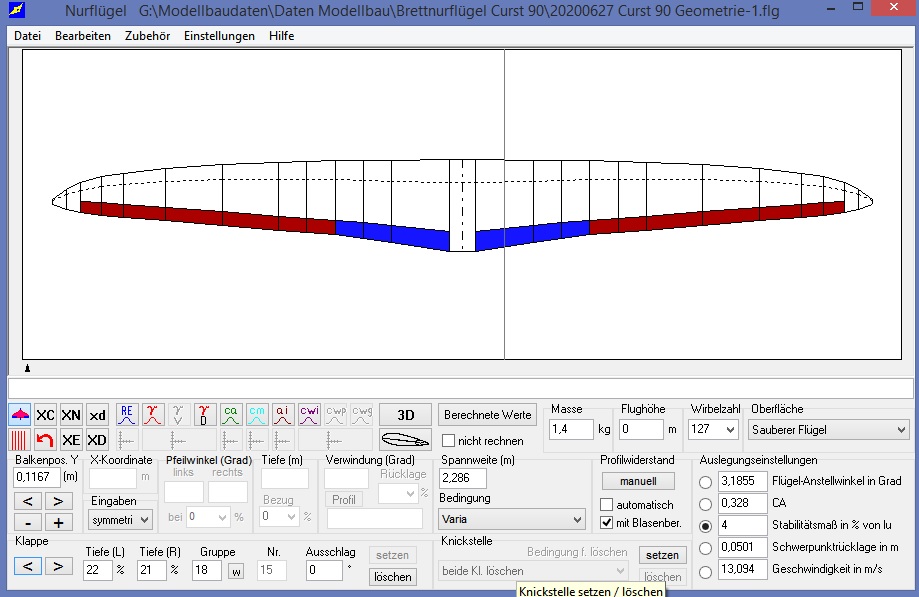Viewport: 919px width, 597px height.
Task: Expand the Bedingung dropdown showing Varia
Action: coord(512,519)
